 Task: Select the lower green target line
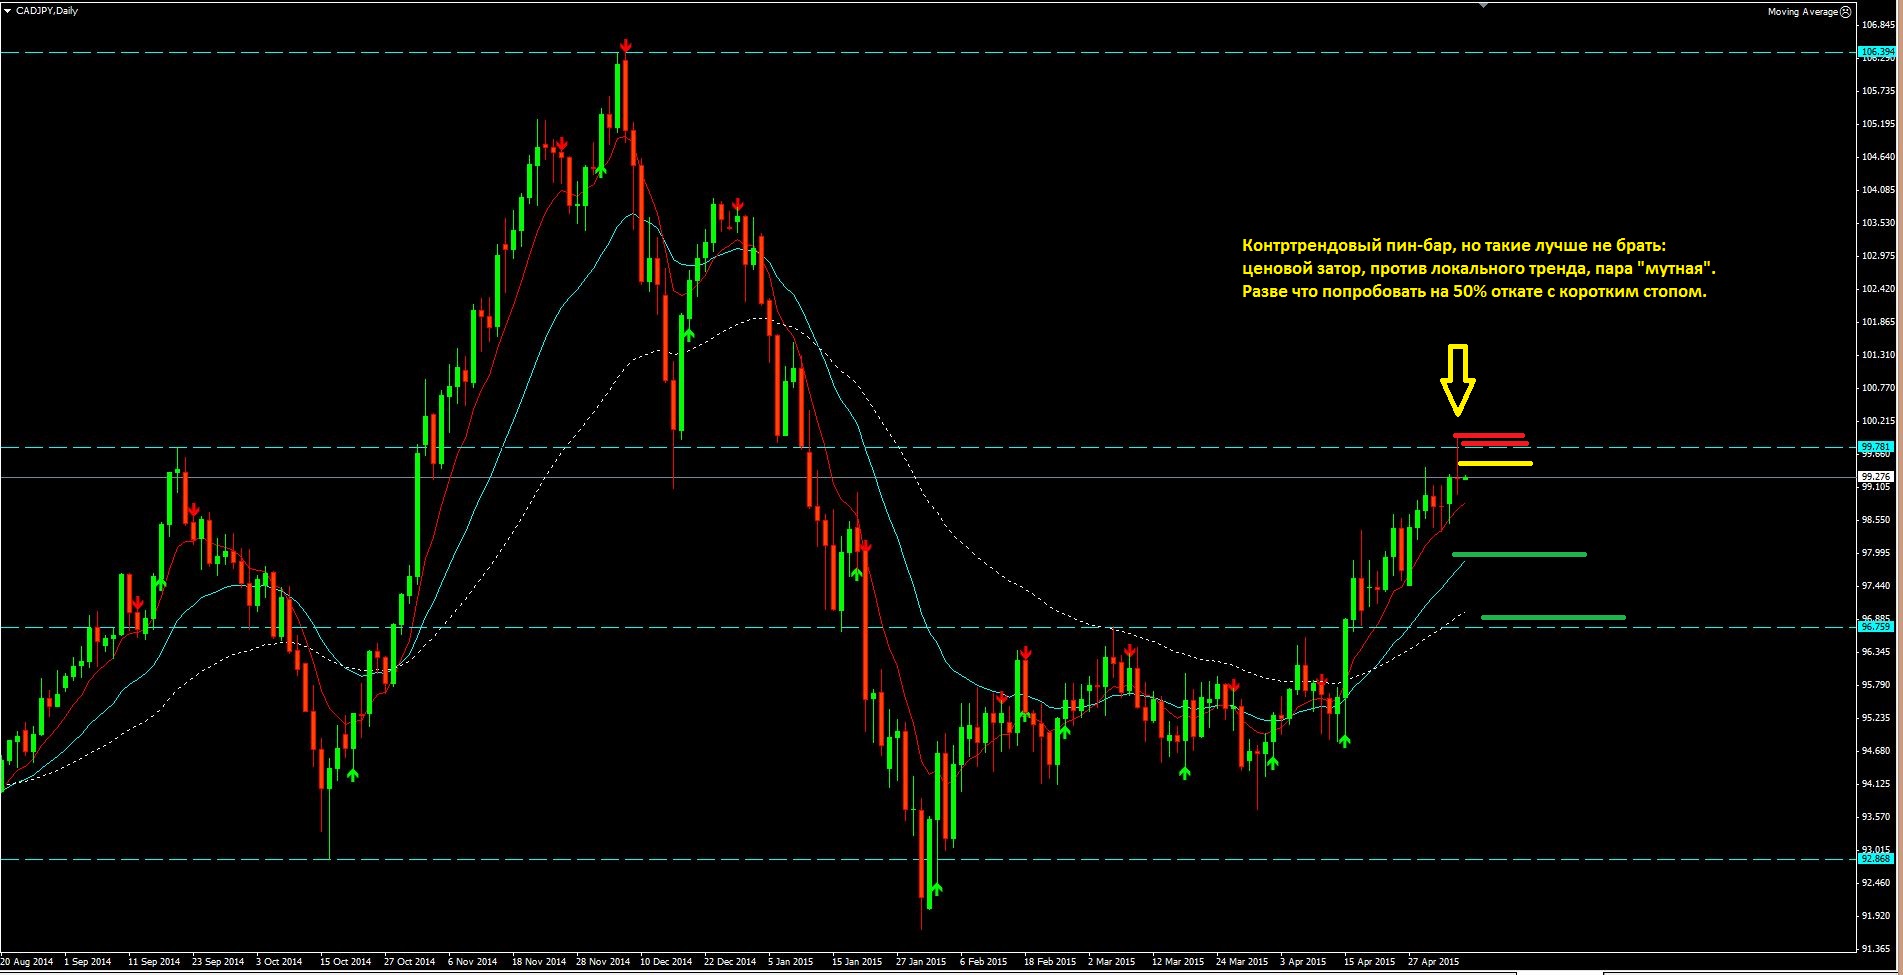coord(1553,618)
